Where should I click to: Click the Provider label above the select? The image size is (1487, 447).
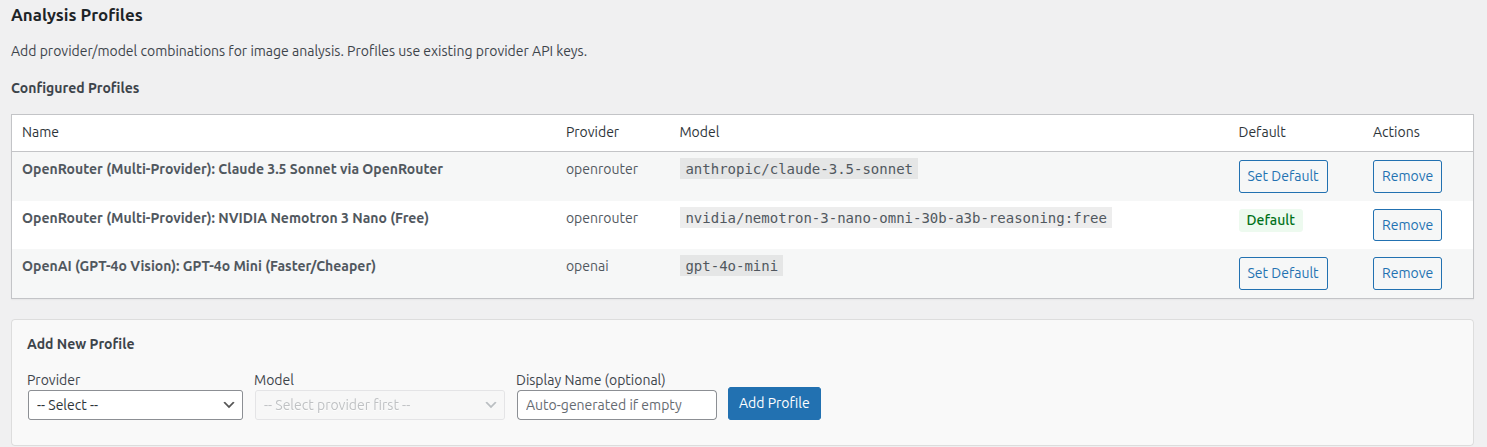(x=54, y=380)
